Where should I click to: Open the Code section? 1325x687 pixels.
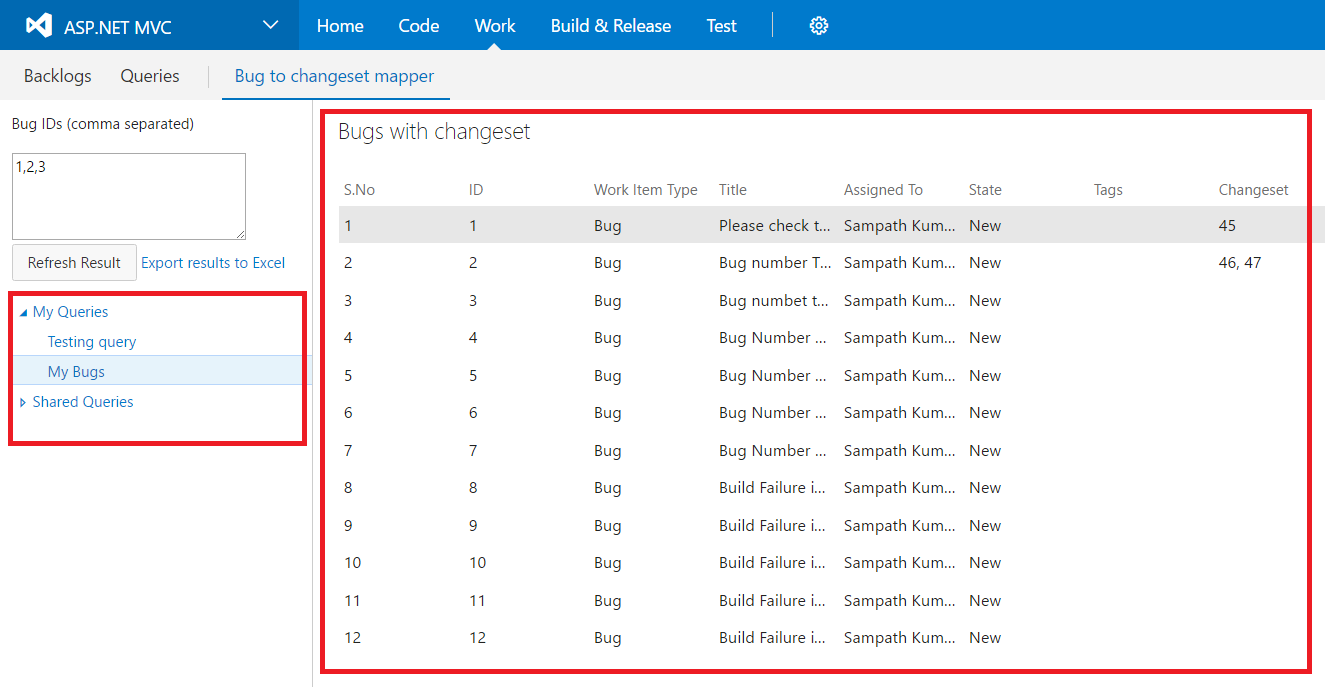point(418,25)
